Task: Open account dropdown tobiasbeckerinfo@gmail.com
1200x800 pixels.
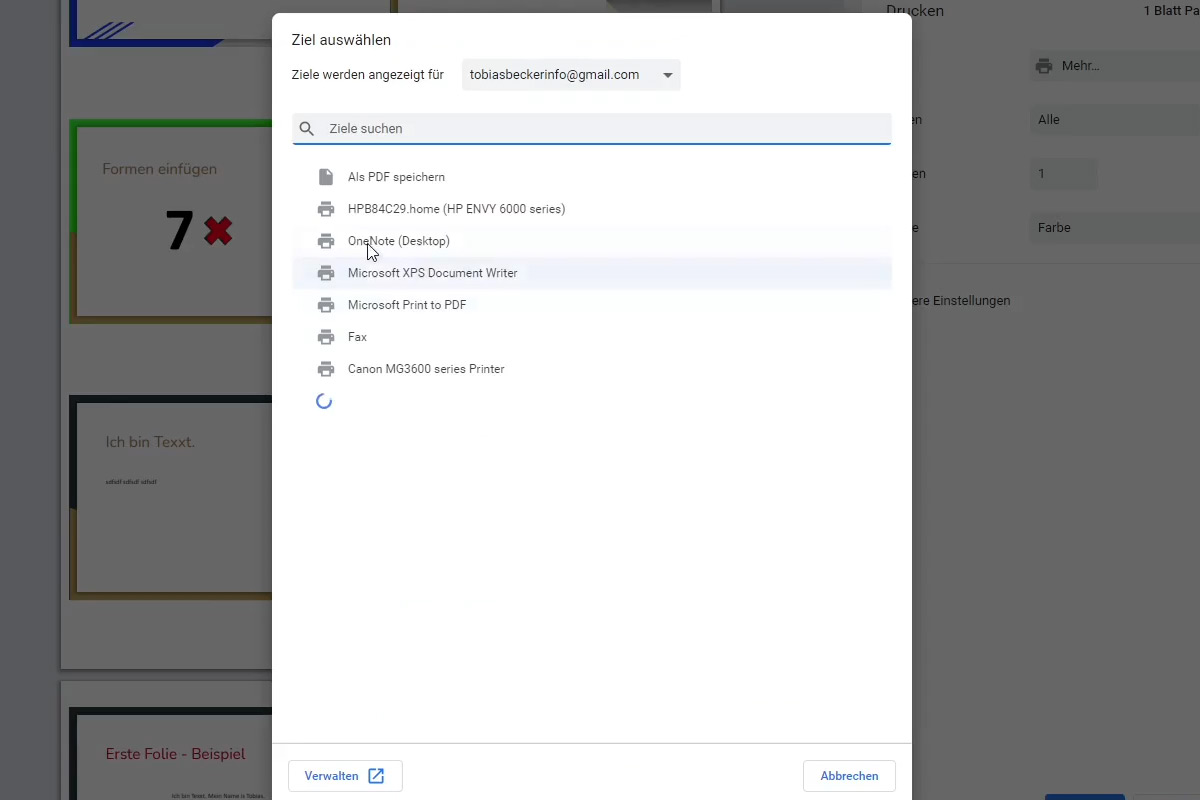Action: click(571, 75)
